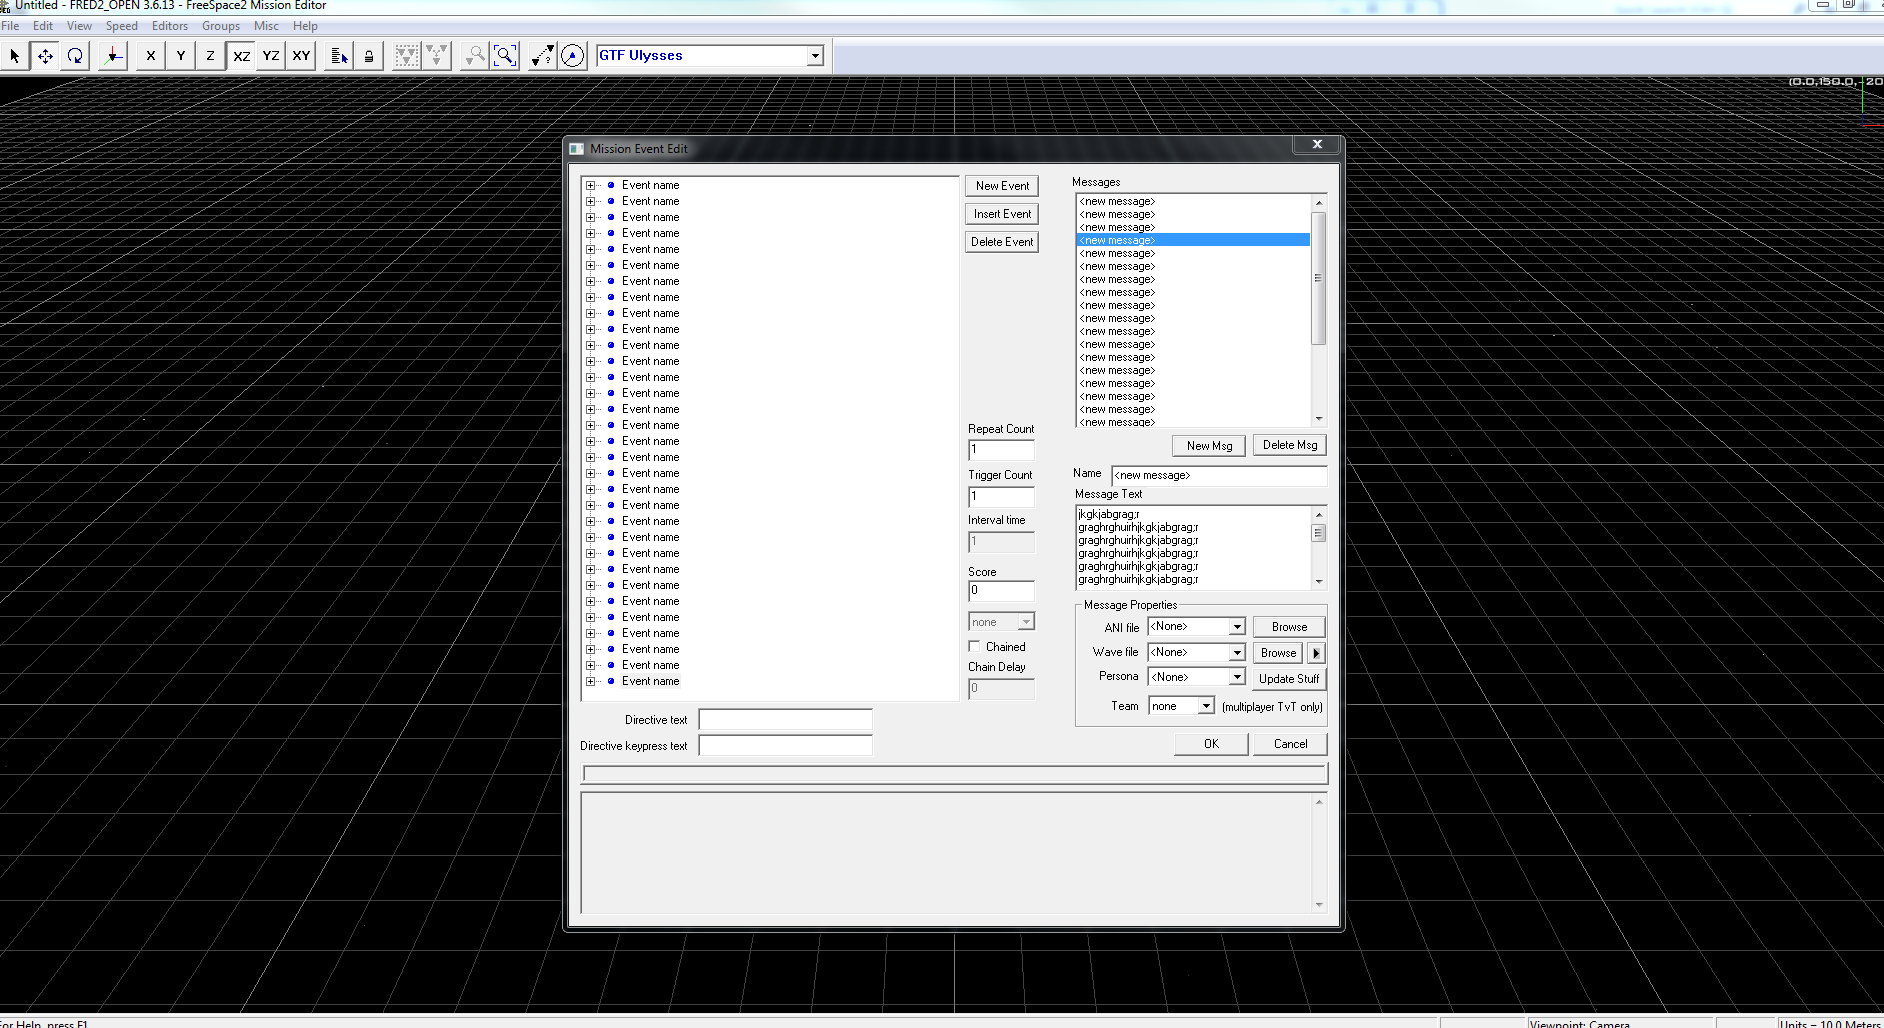
Task: Click the New Event button
Action: click(1002, 186)
